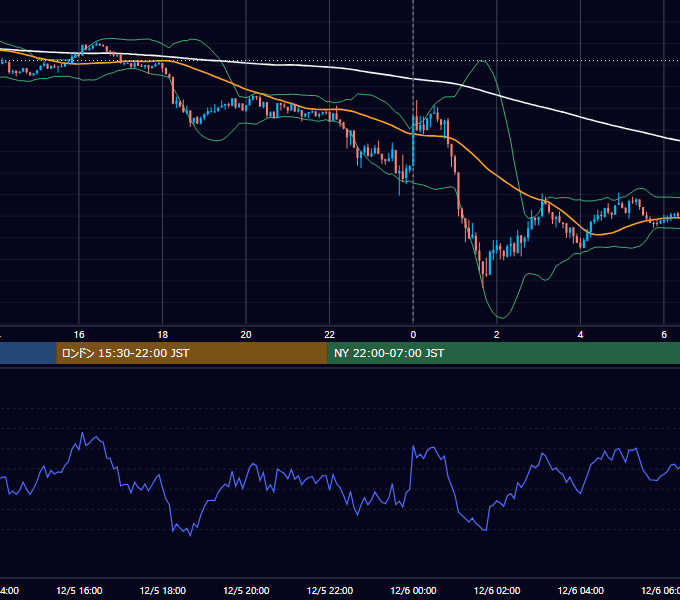Click the blue session bar before London

click(28, 353)
